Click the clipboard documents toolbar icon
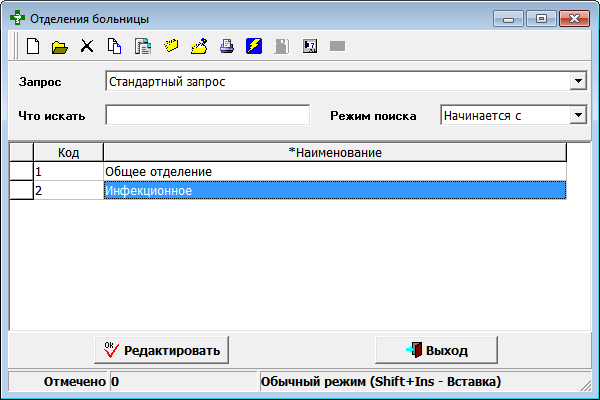This screenshot has height=400, width=600. pos(143,46)
